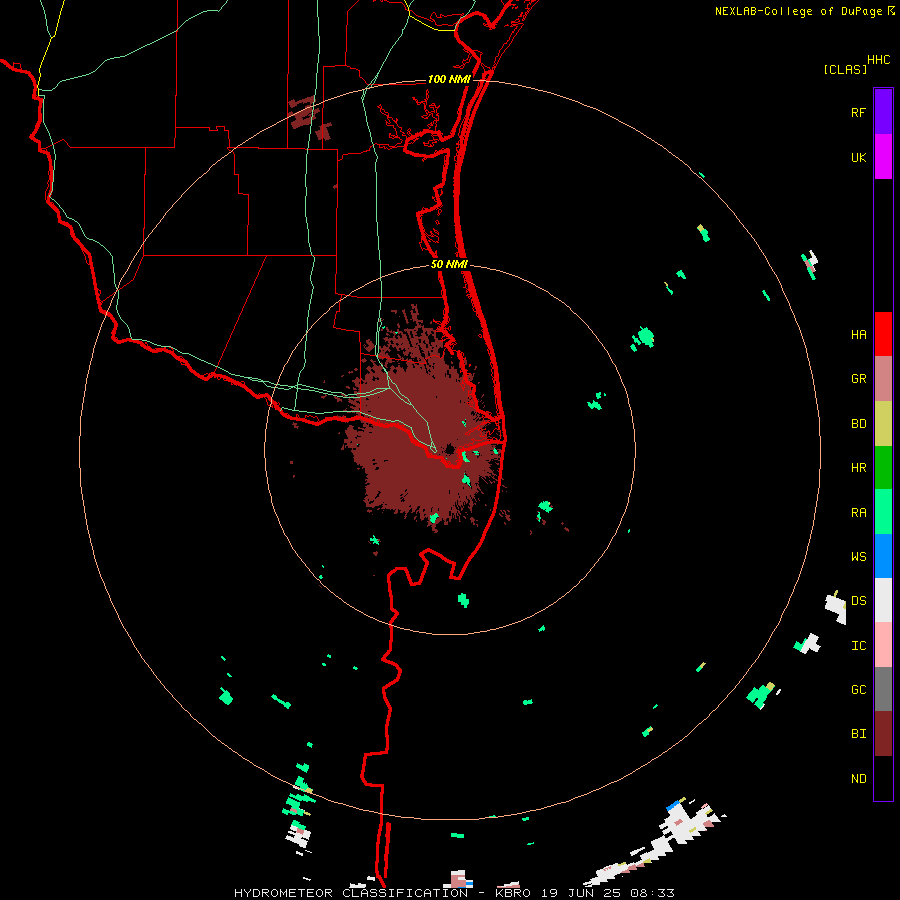Click the RF purple legend color swatch

[883, 112]
